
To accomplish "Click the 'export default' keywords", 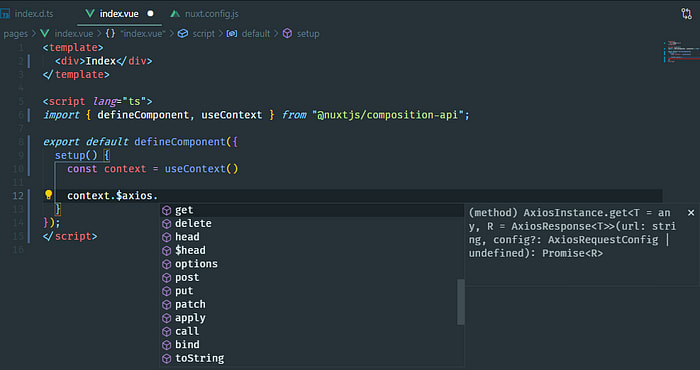I will click(85, 142).
